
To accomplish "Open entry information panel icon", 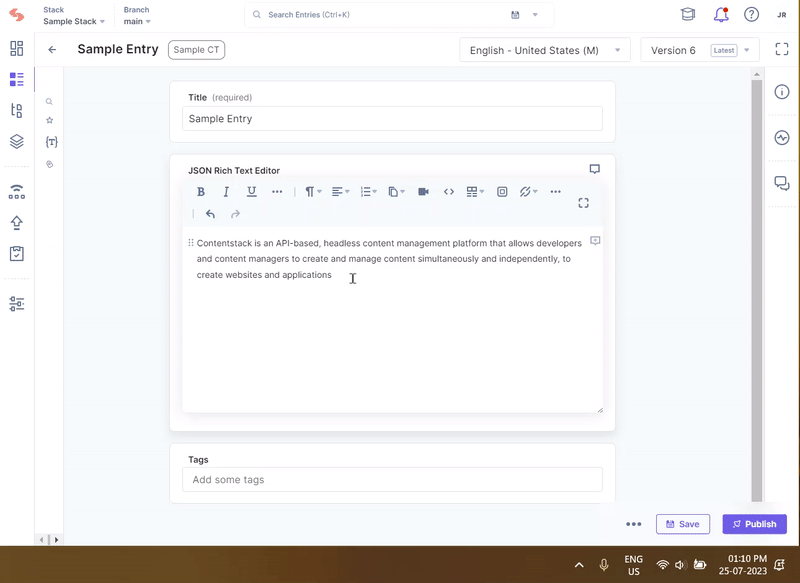I will pos(782,92).
